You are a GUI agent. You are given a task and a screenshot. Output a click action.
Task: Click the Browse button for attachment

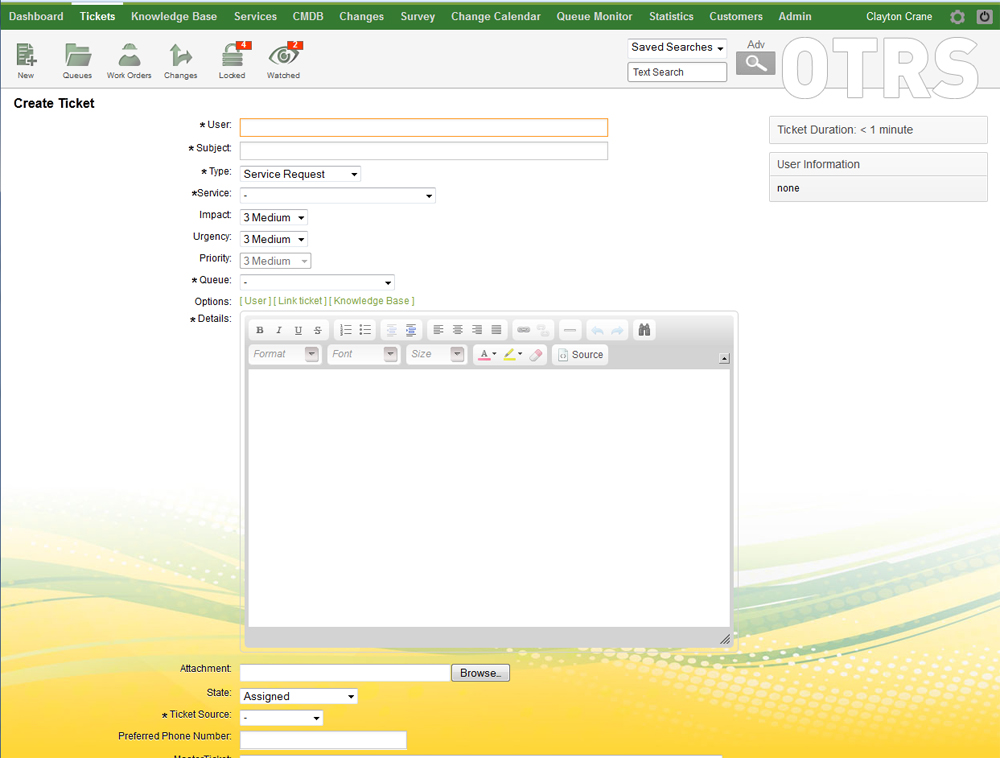point(480,673)
